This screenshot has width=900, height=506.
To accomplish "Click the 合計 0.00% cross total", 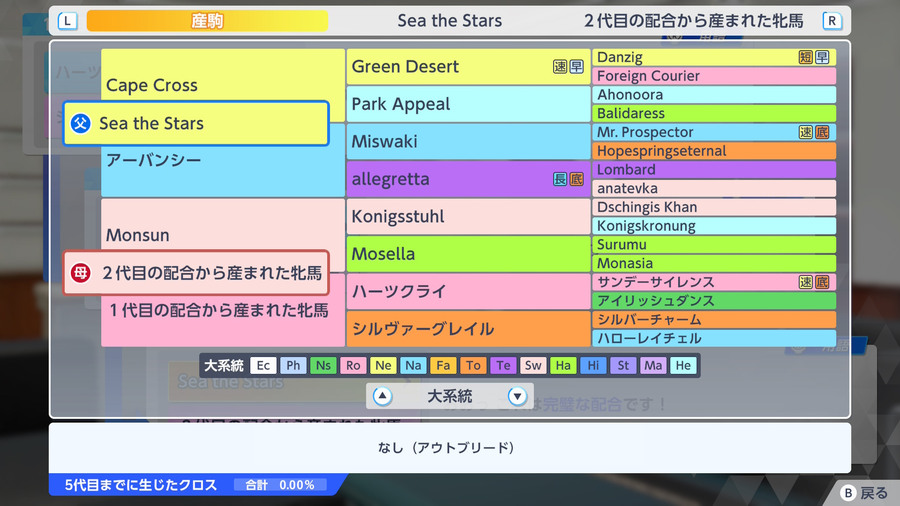I will (280, 485).
